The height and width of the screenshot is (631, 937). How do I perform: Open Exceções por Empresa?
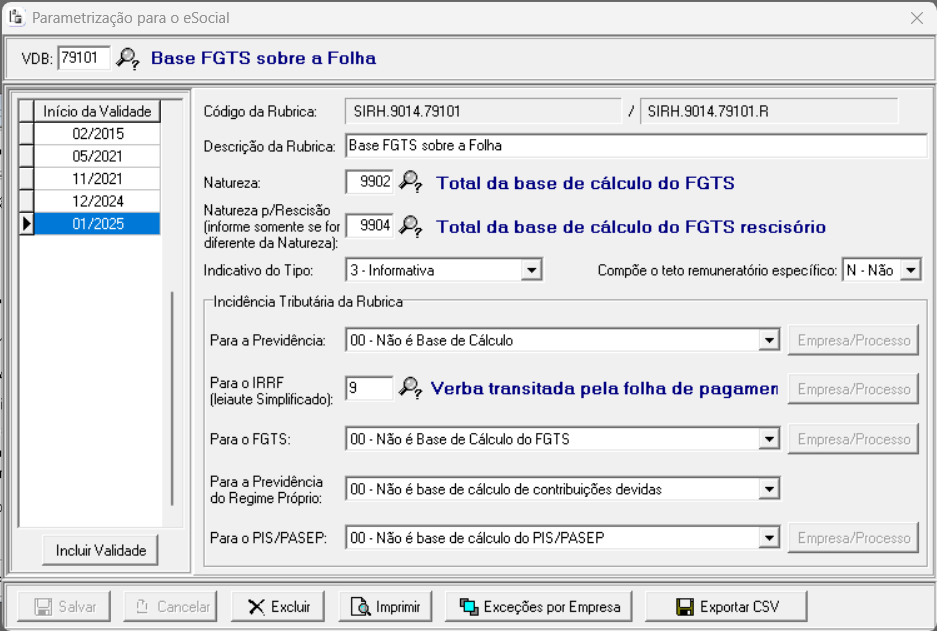click(x=540, y=606)
